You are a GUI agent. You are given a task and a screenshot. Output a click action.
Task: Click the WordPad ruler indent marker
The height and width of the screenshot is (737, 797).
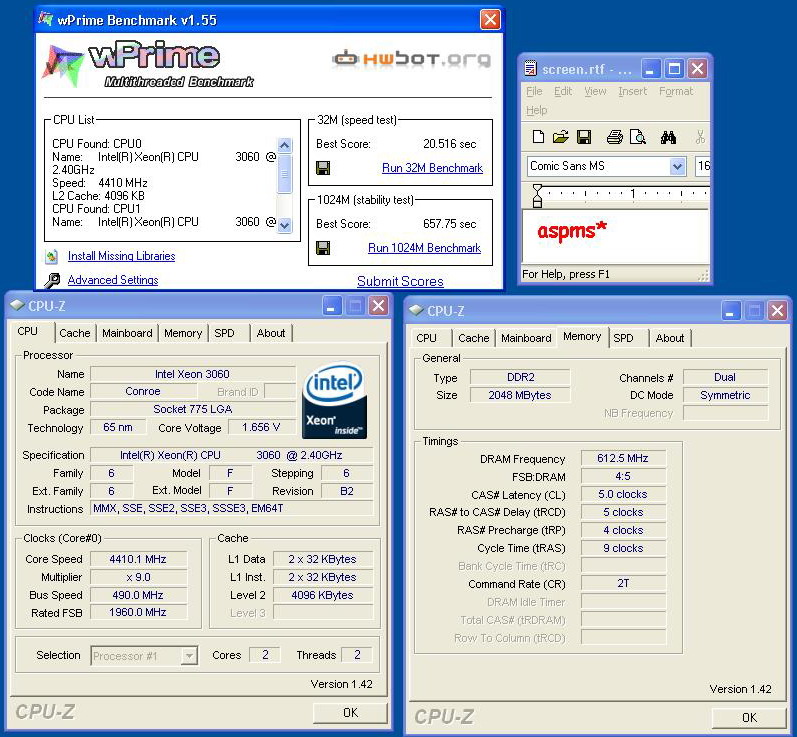coord(537,196)
